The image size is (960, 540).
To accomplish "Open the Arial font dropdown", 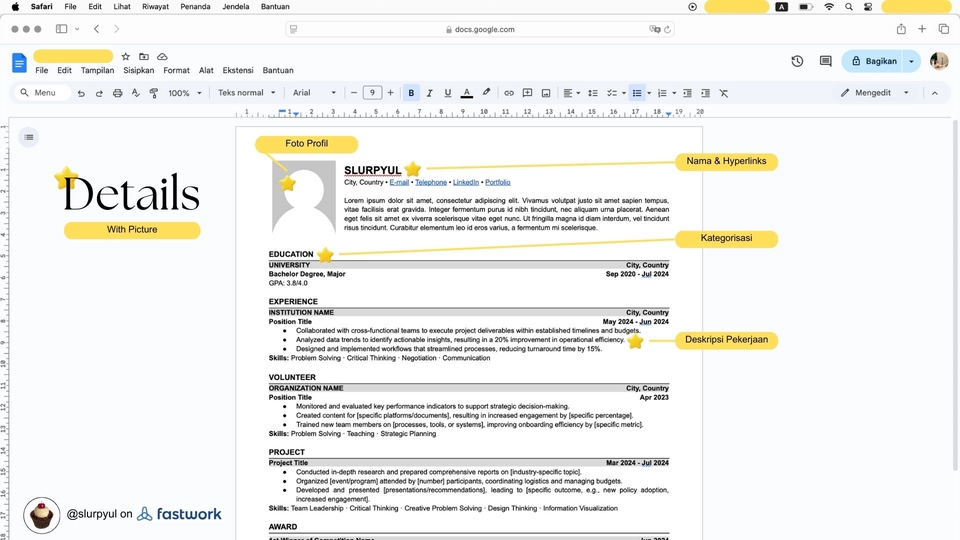I will (x=314, y=93).
